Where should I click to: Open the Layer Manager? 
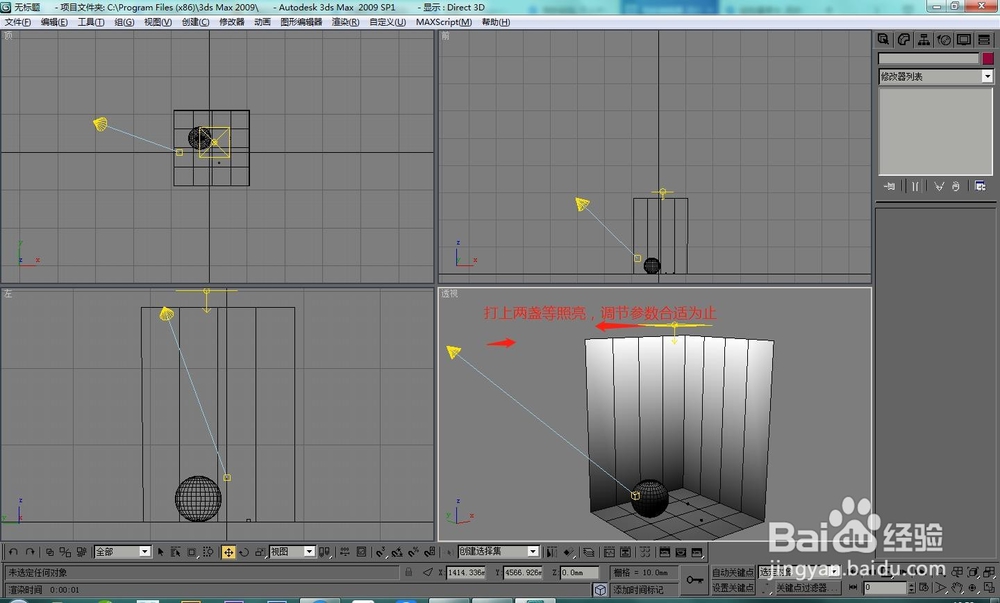coord(589,552)
